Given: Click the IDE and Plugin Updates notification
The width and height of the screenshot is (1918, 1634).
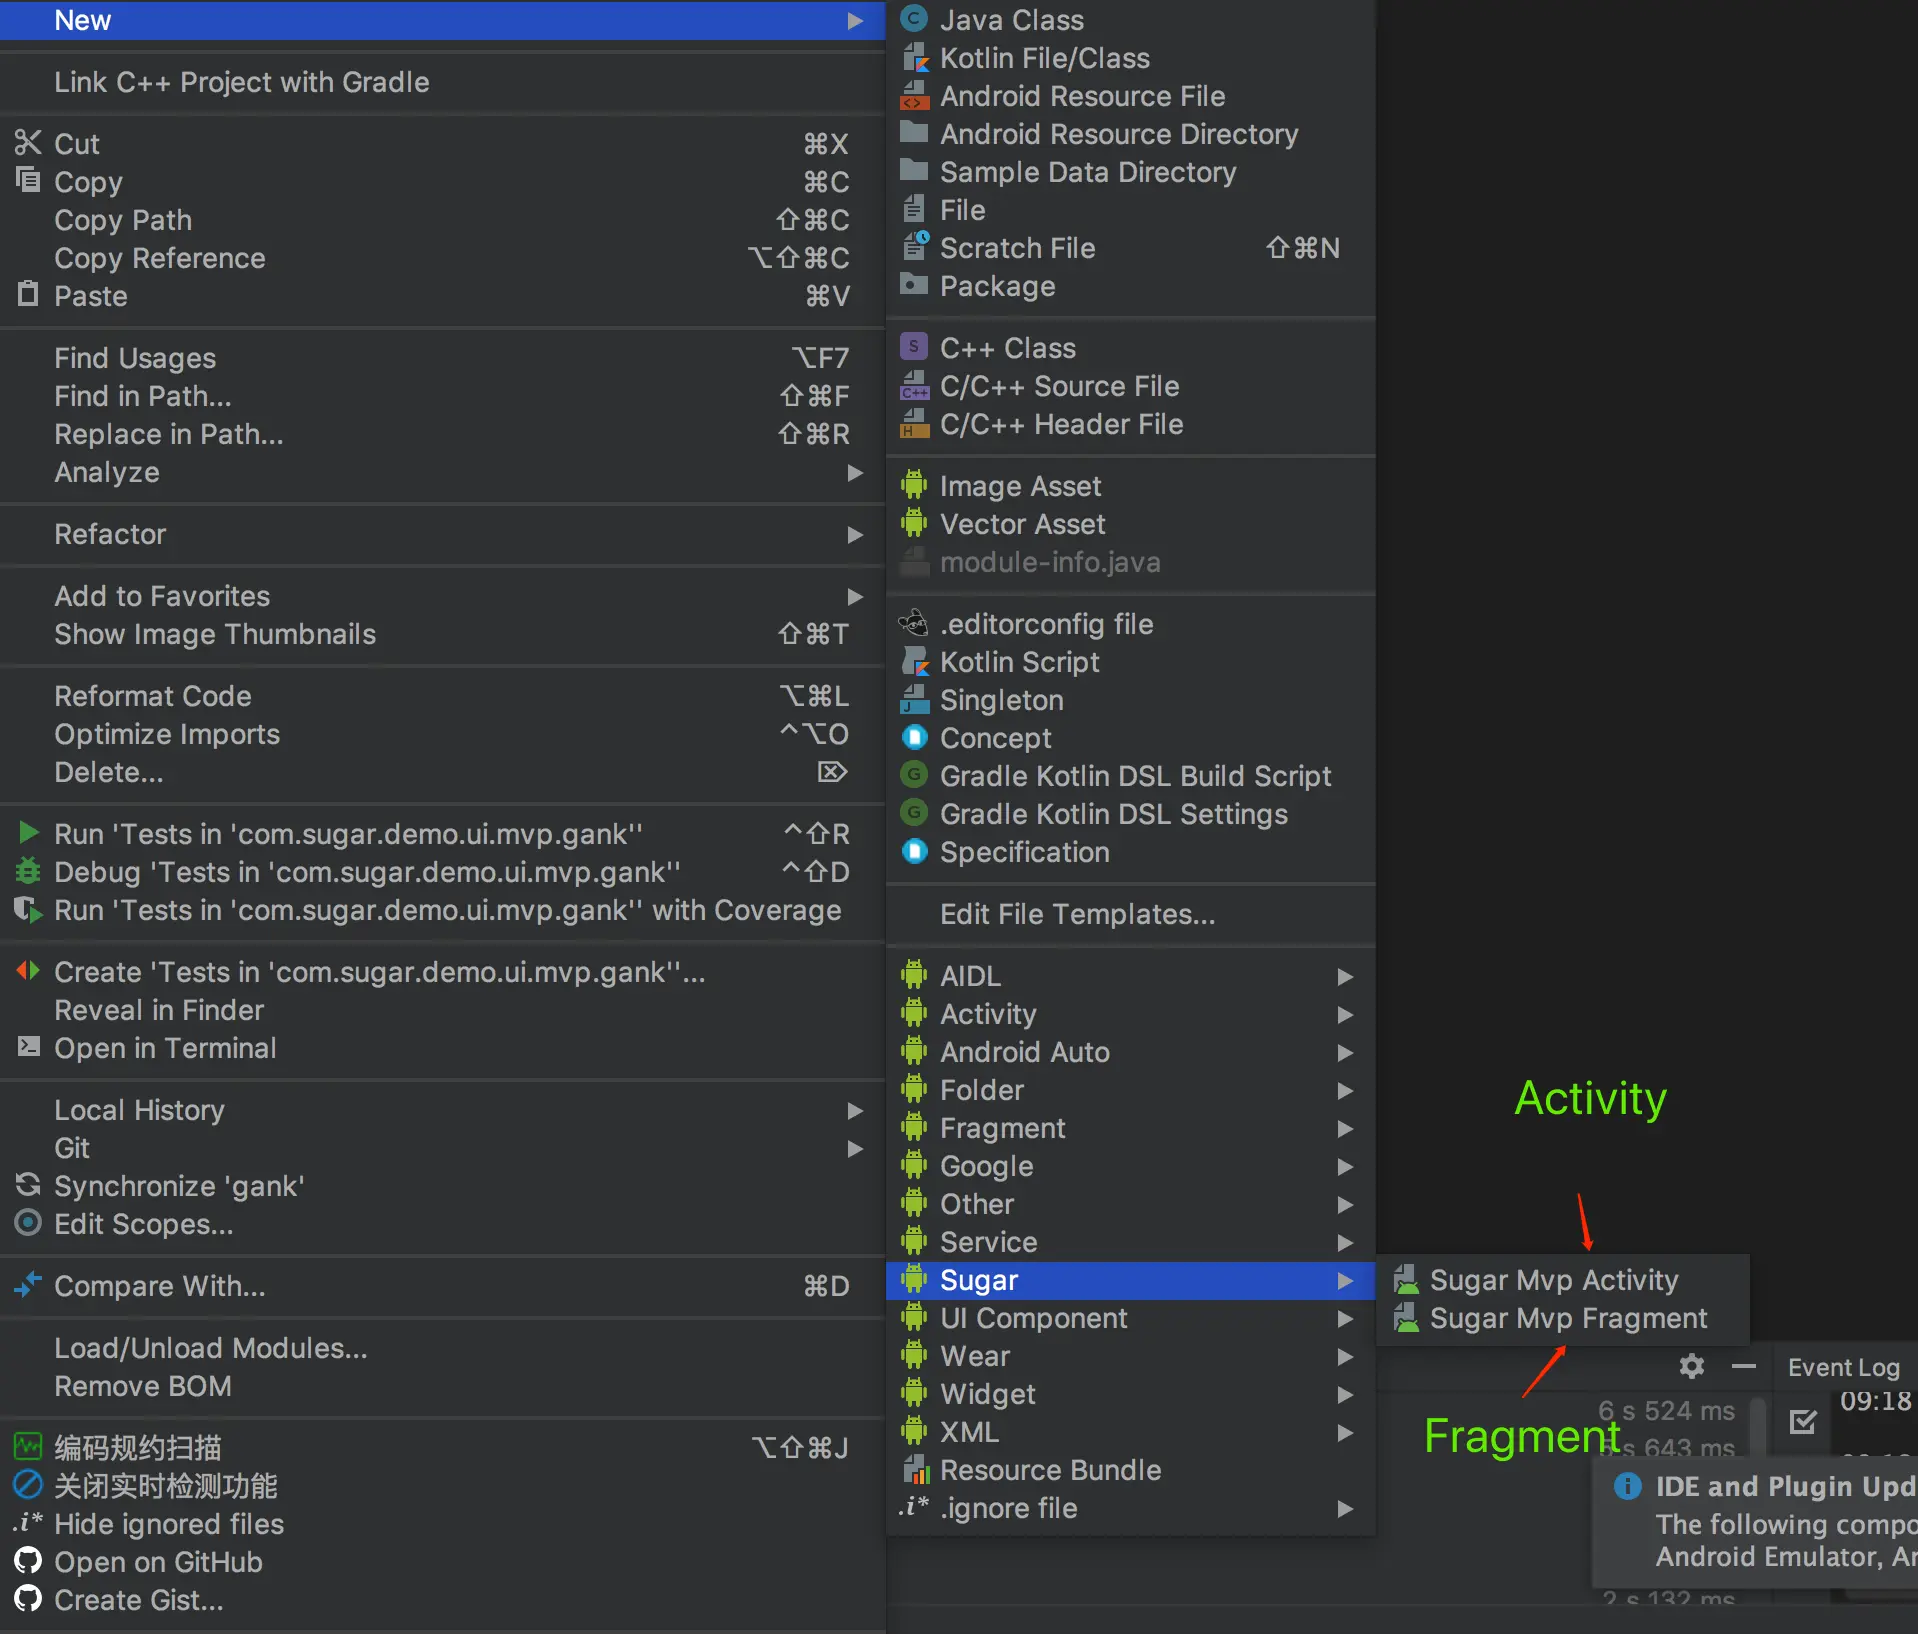Looking at the screenshot, I should coord(1755,1520).
